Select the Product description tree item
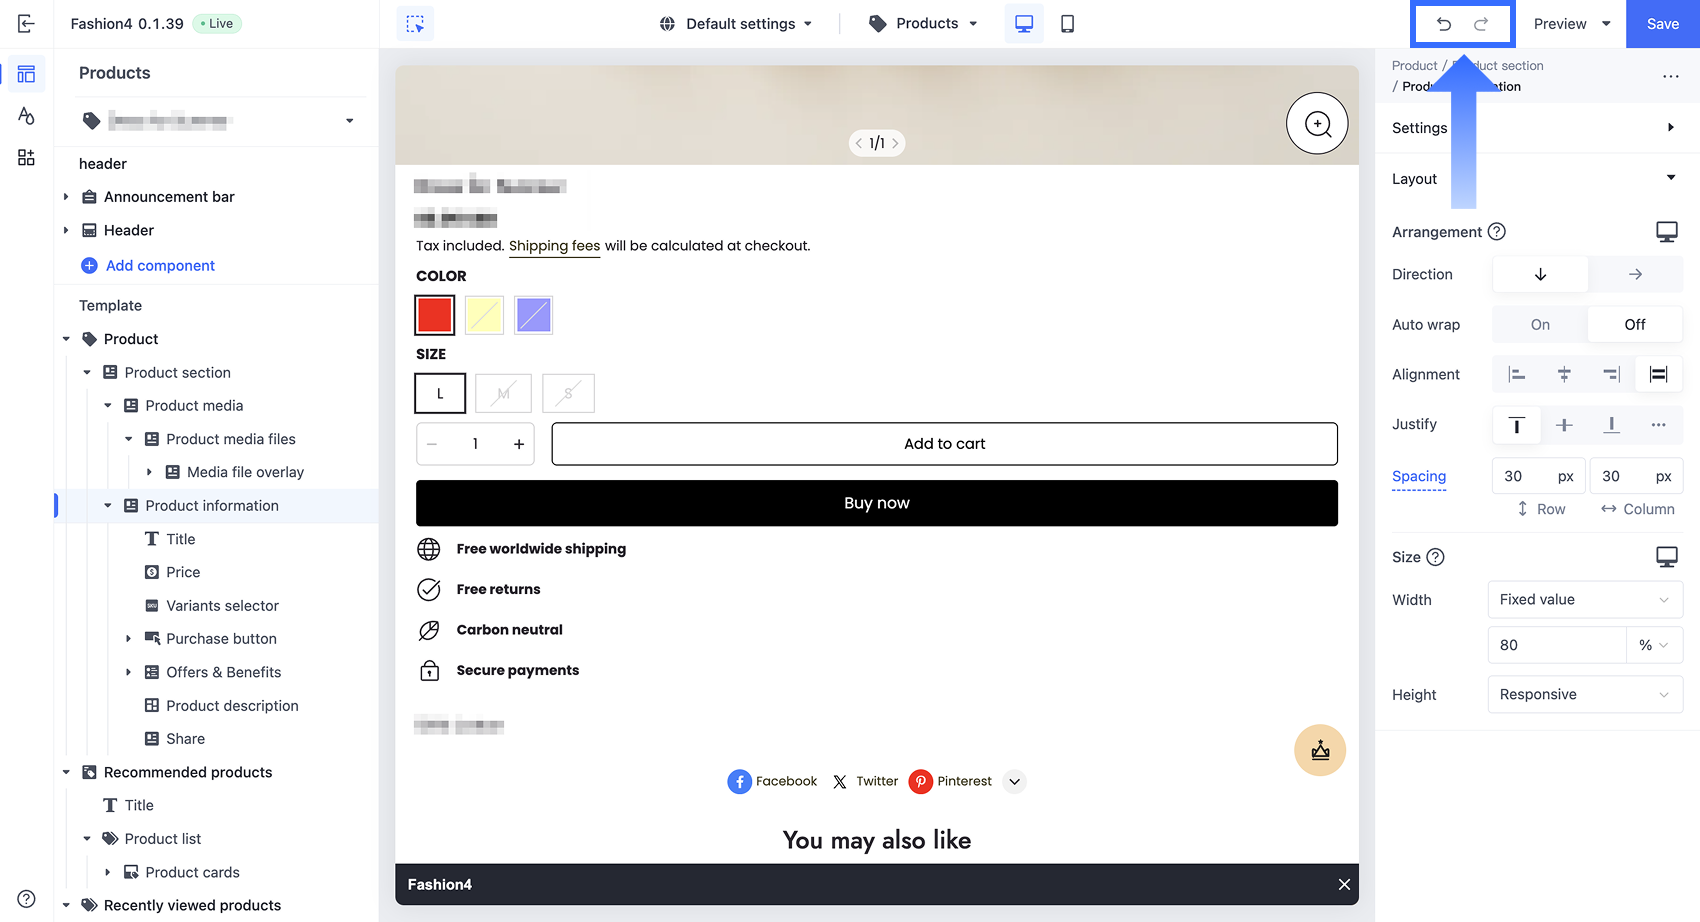Viewport: 1700px width, 922px height. [232, 705]
